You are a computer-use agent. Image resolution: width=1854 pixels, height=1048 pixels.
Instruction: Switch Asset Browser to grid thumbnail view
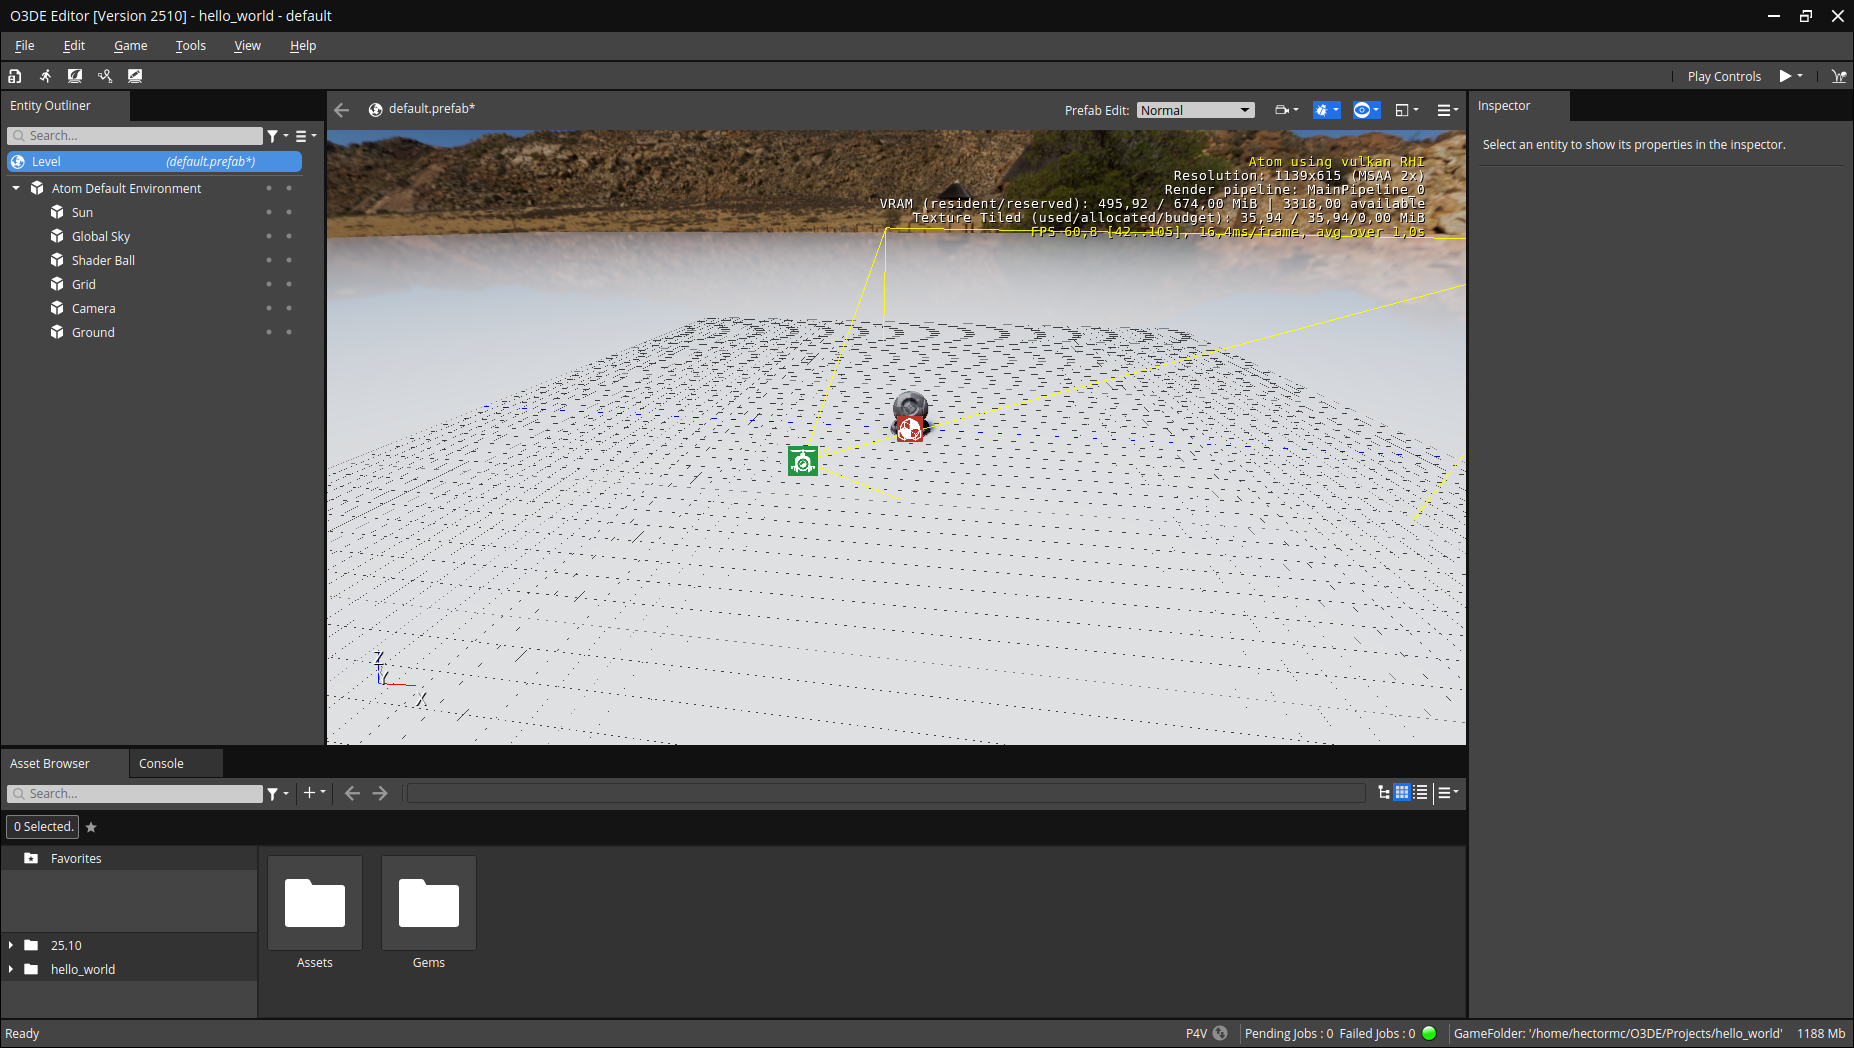point(1402,792)
